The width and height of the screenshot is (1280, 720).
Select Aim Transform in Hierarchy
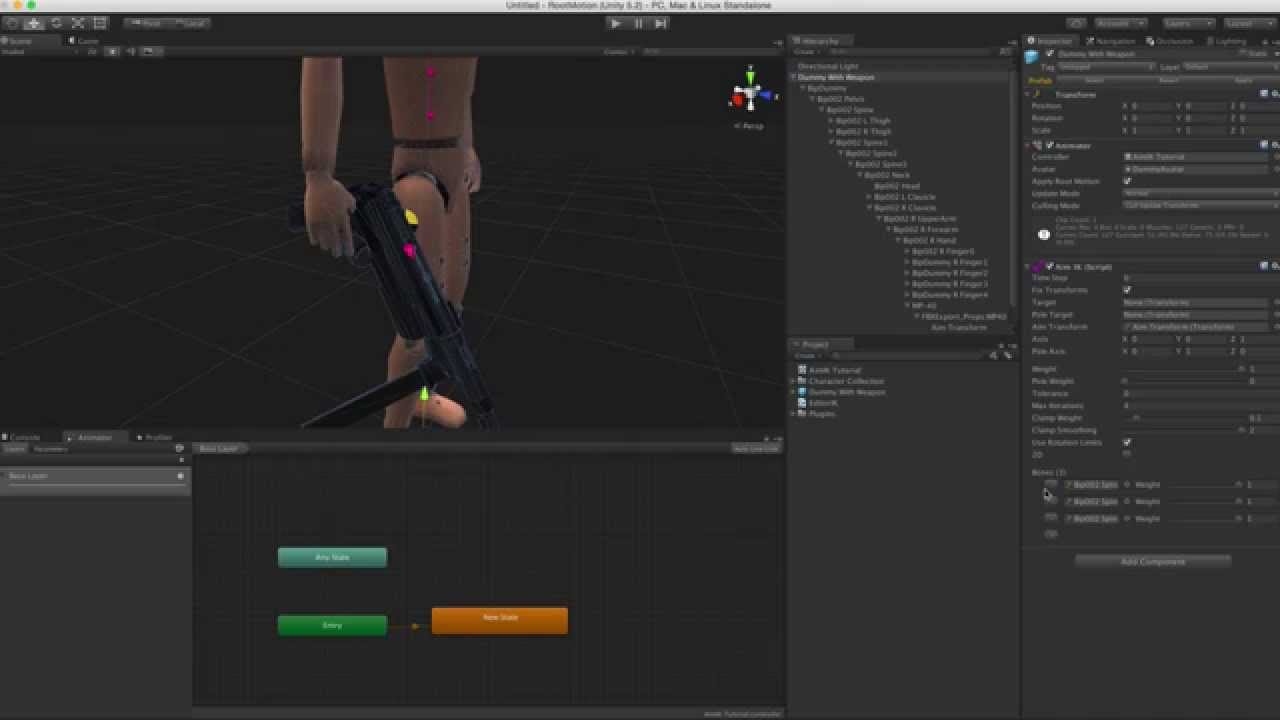[959, 327]
